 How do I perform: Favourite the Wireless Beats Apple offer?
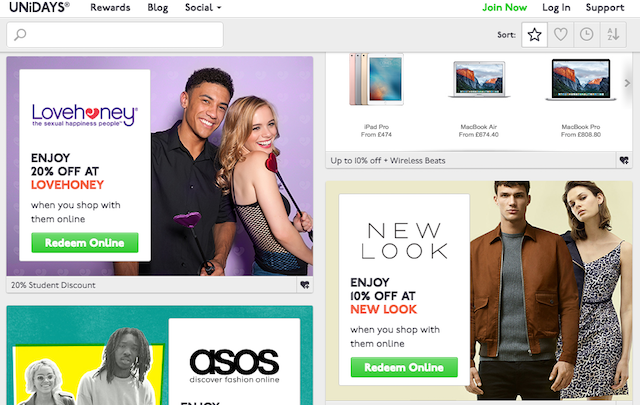pos(624,160)
